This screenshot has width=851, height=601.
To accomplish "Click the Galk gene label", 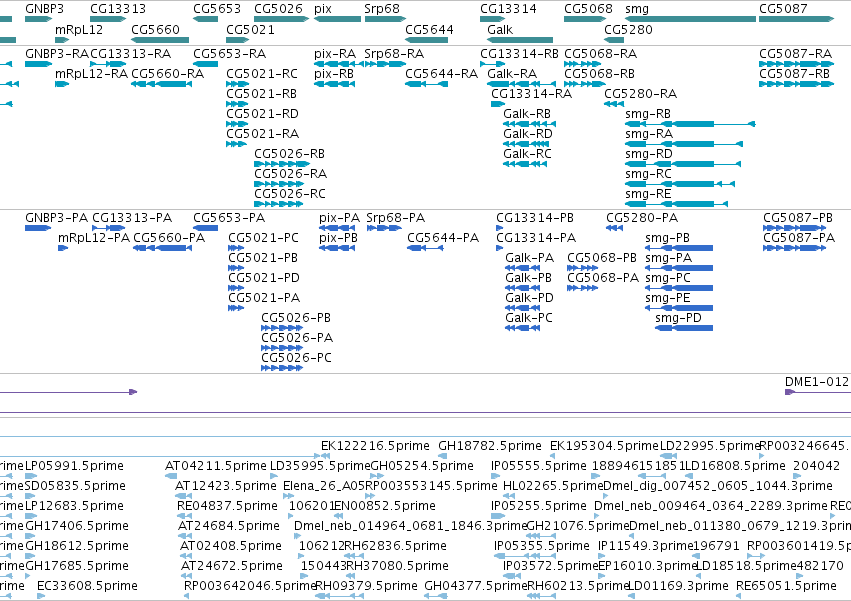I will coord(500,29).
